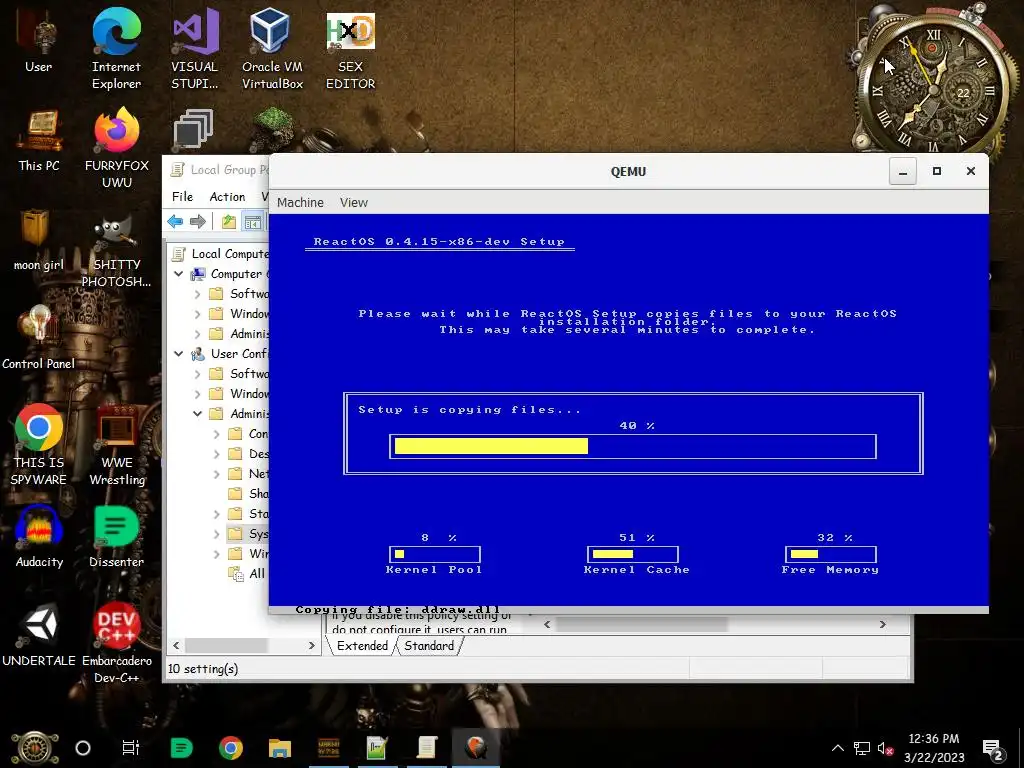Image resolution: width=1024 pixels, height=768 pixels.
Task: Expand Software folder under User Configuration
Action: (x=198, y=374)
